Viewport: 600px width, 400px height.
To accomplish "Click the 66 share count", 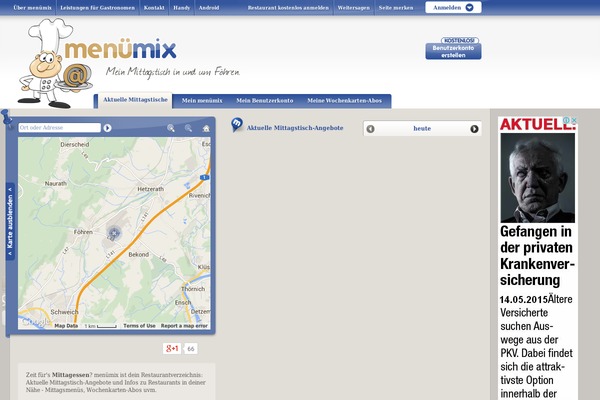I will point(191,349).
